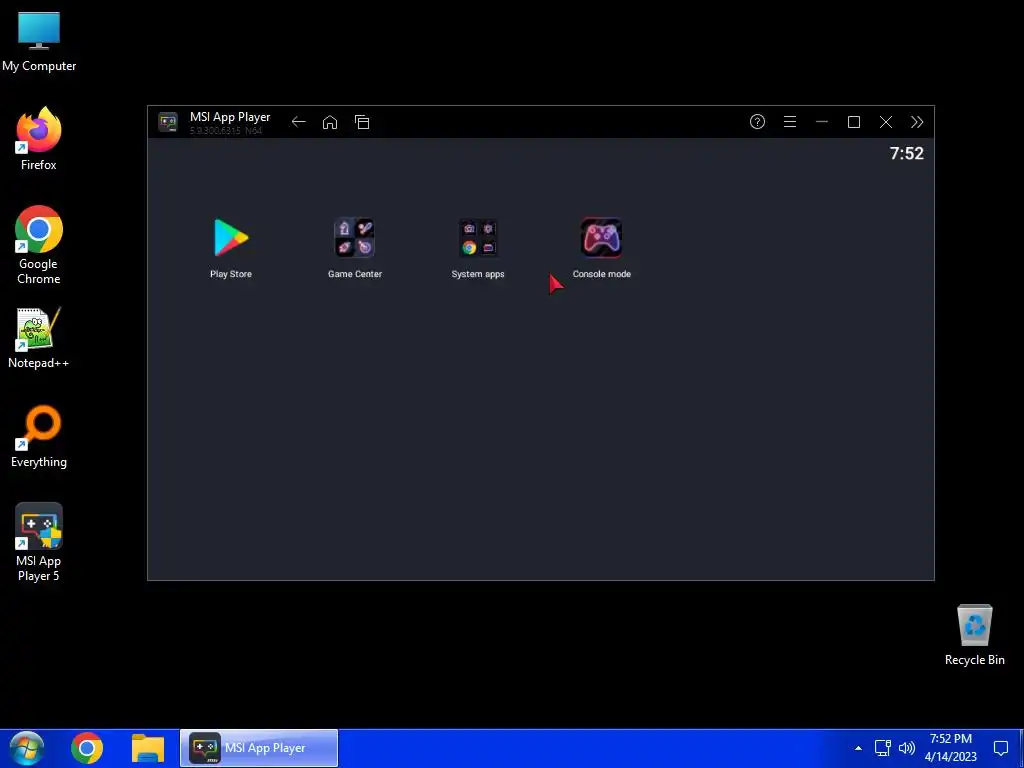Expand the App Player side toolbar
The width and height of the screenshot is (1024, 768).
click(x=917, y=122)
